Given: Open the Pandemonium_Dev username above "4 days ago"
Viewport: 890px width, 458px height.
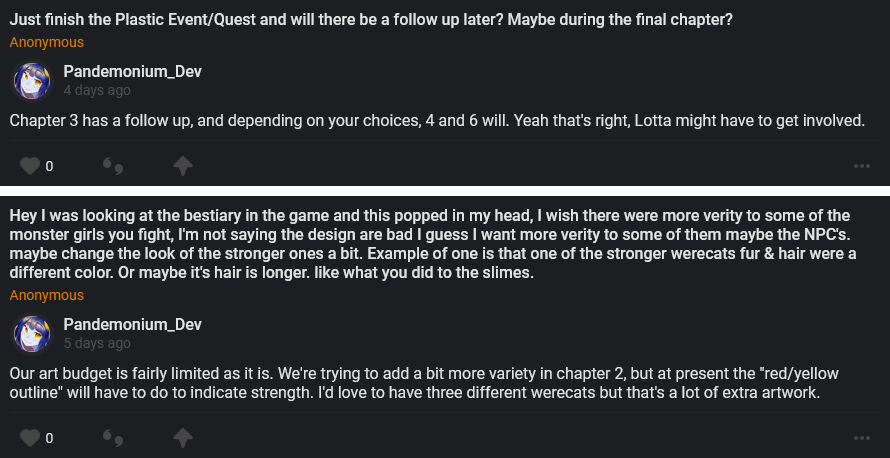Looking at the screenshot, I should (133, 72).
